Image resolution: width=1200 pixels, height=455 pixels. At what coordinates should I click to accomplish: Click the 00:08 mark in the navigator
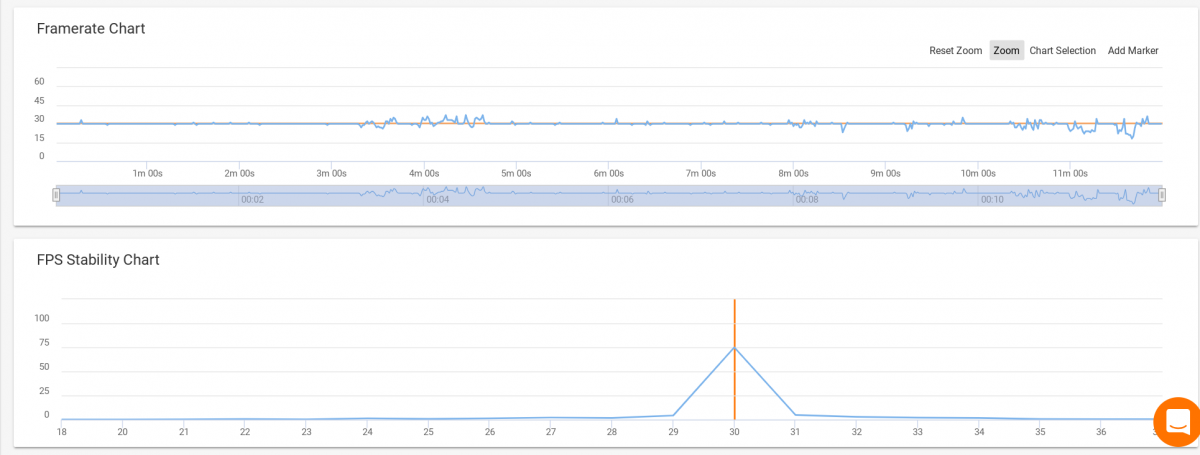[x=807, y=200]
